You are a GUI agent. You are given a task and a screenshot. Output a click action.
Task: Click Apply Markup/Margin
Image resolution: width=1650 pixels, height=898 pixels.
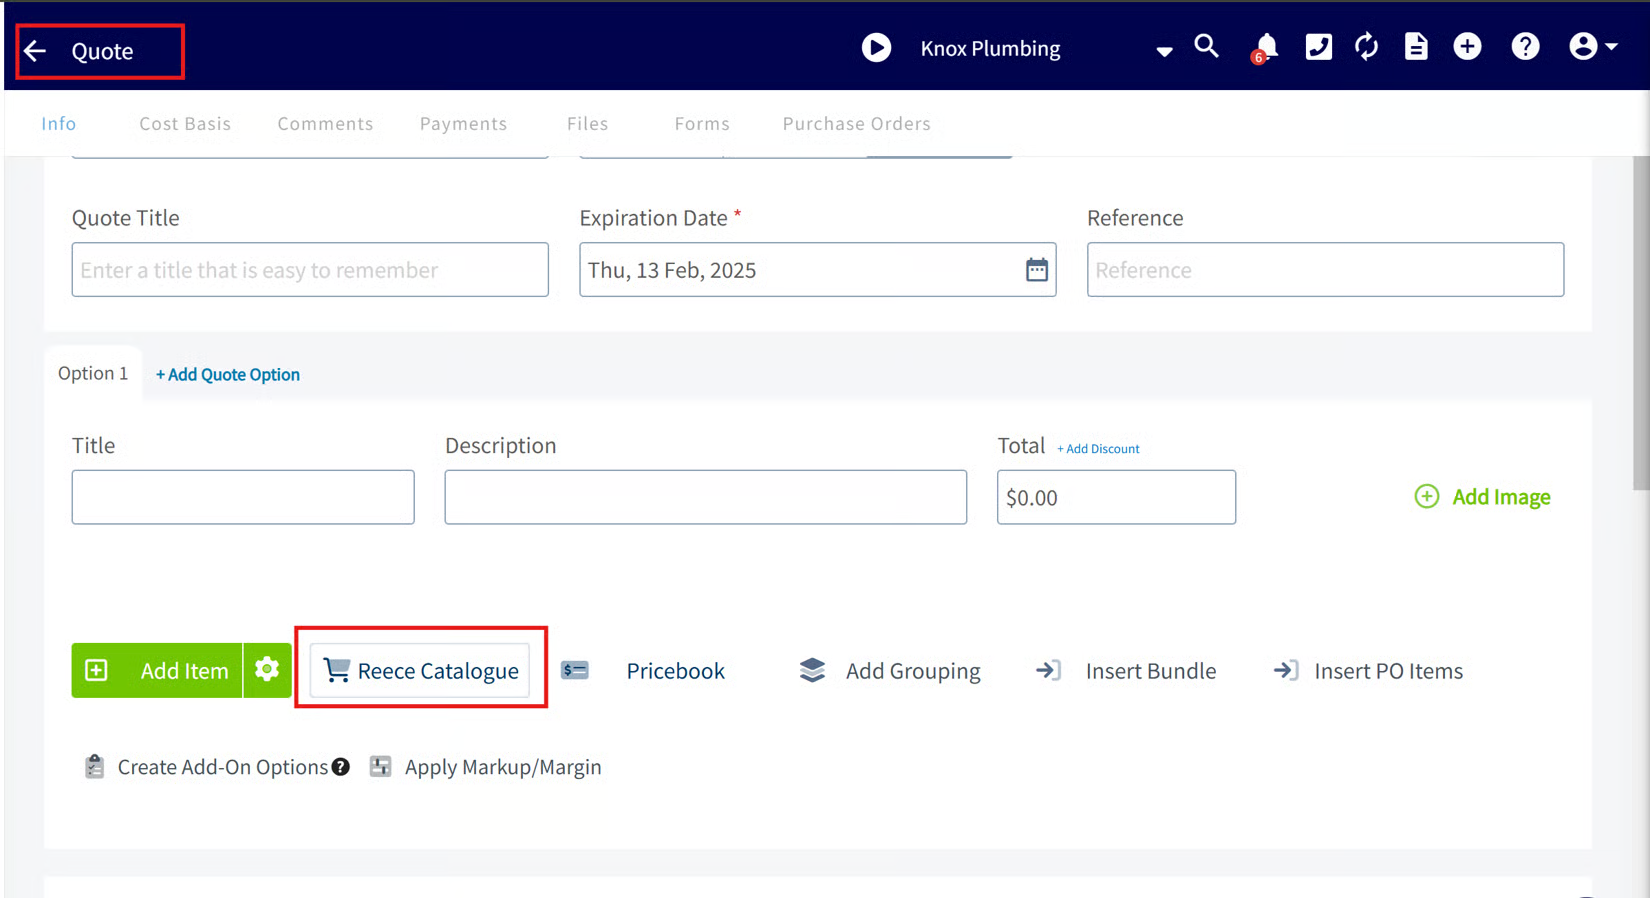tap(485, 767)
